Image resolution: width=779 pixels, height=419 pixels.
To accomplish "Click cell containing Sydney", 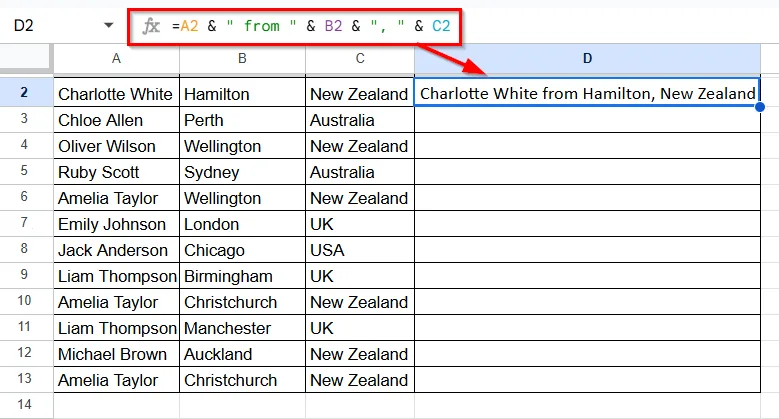I will 242,172.
